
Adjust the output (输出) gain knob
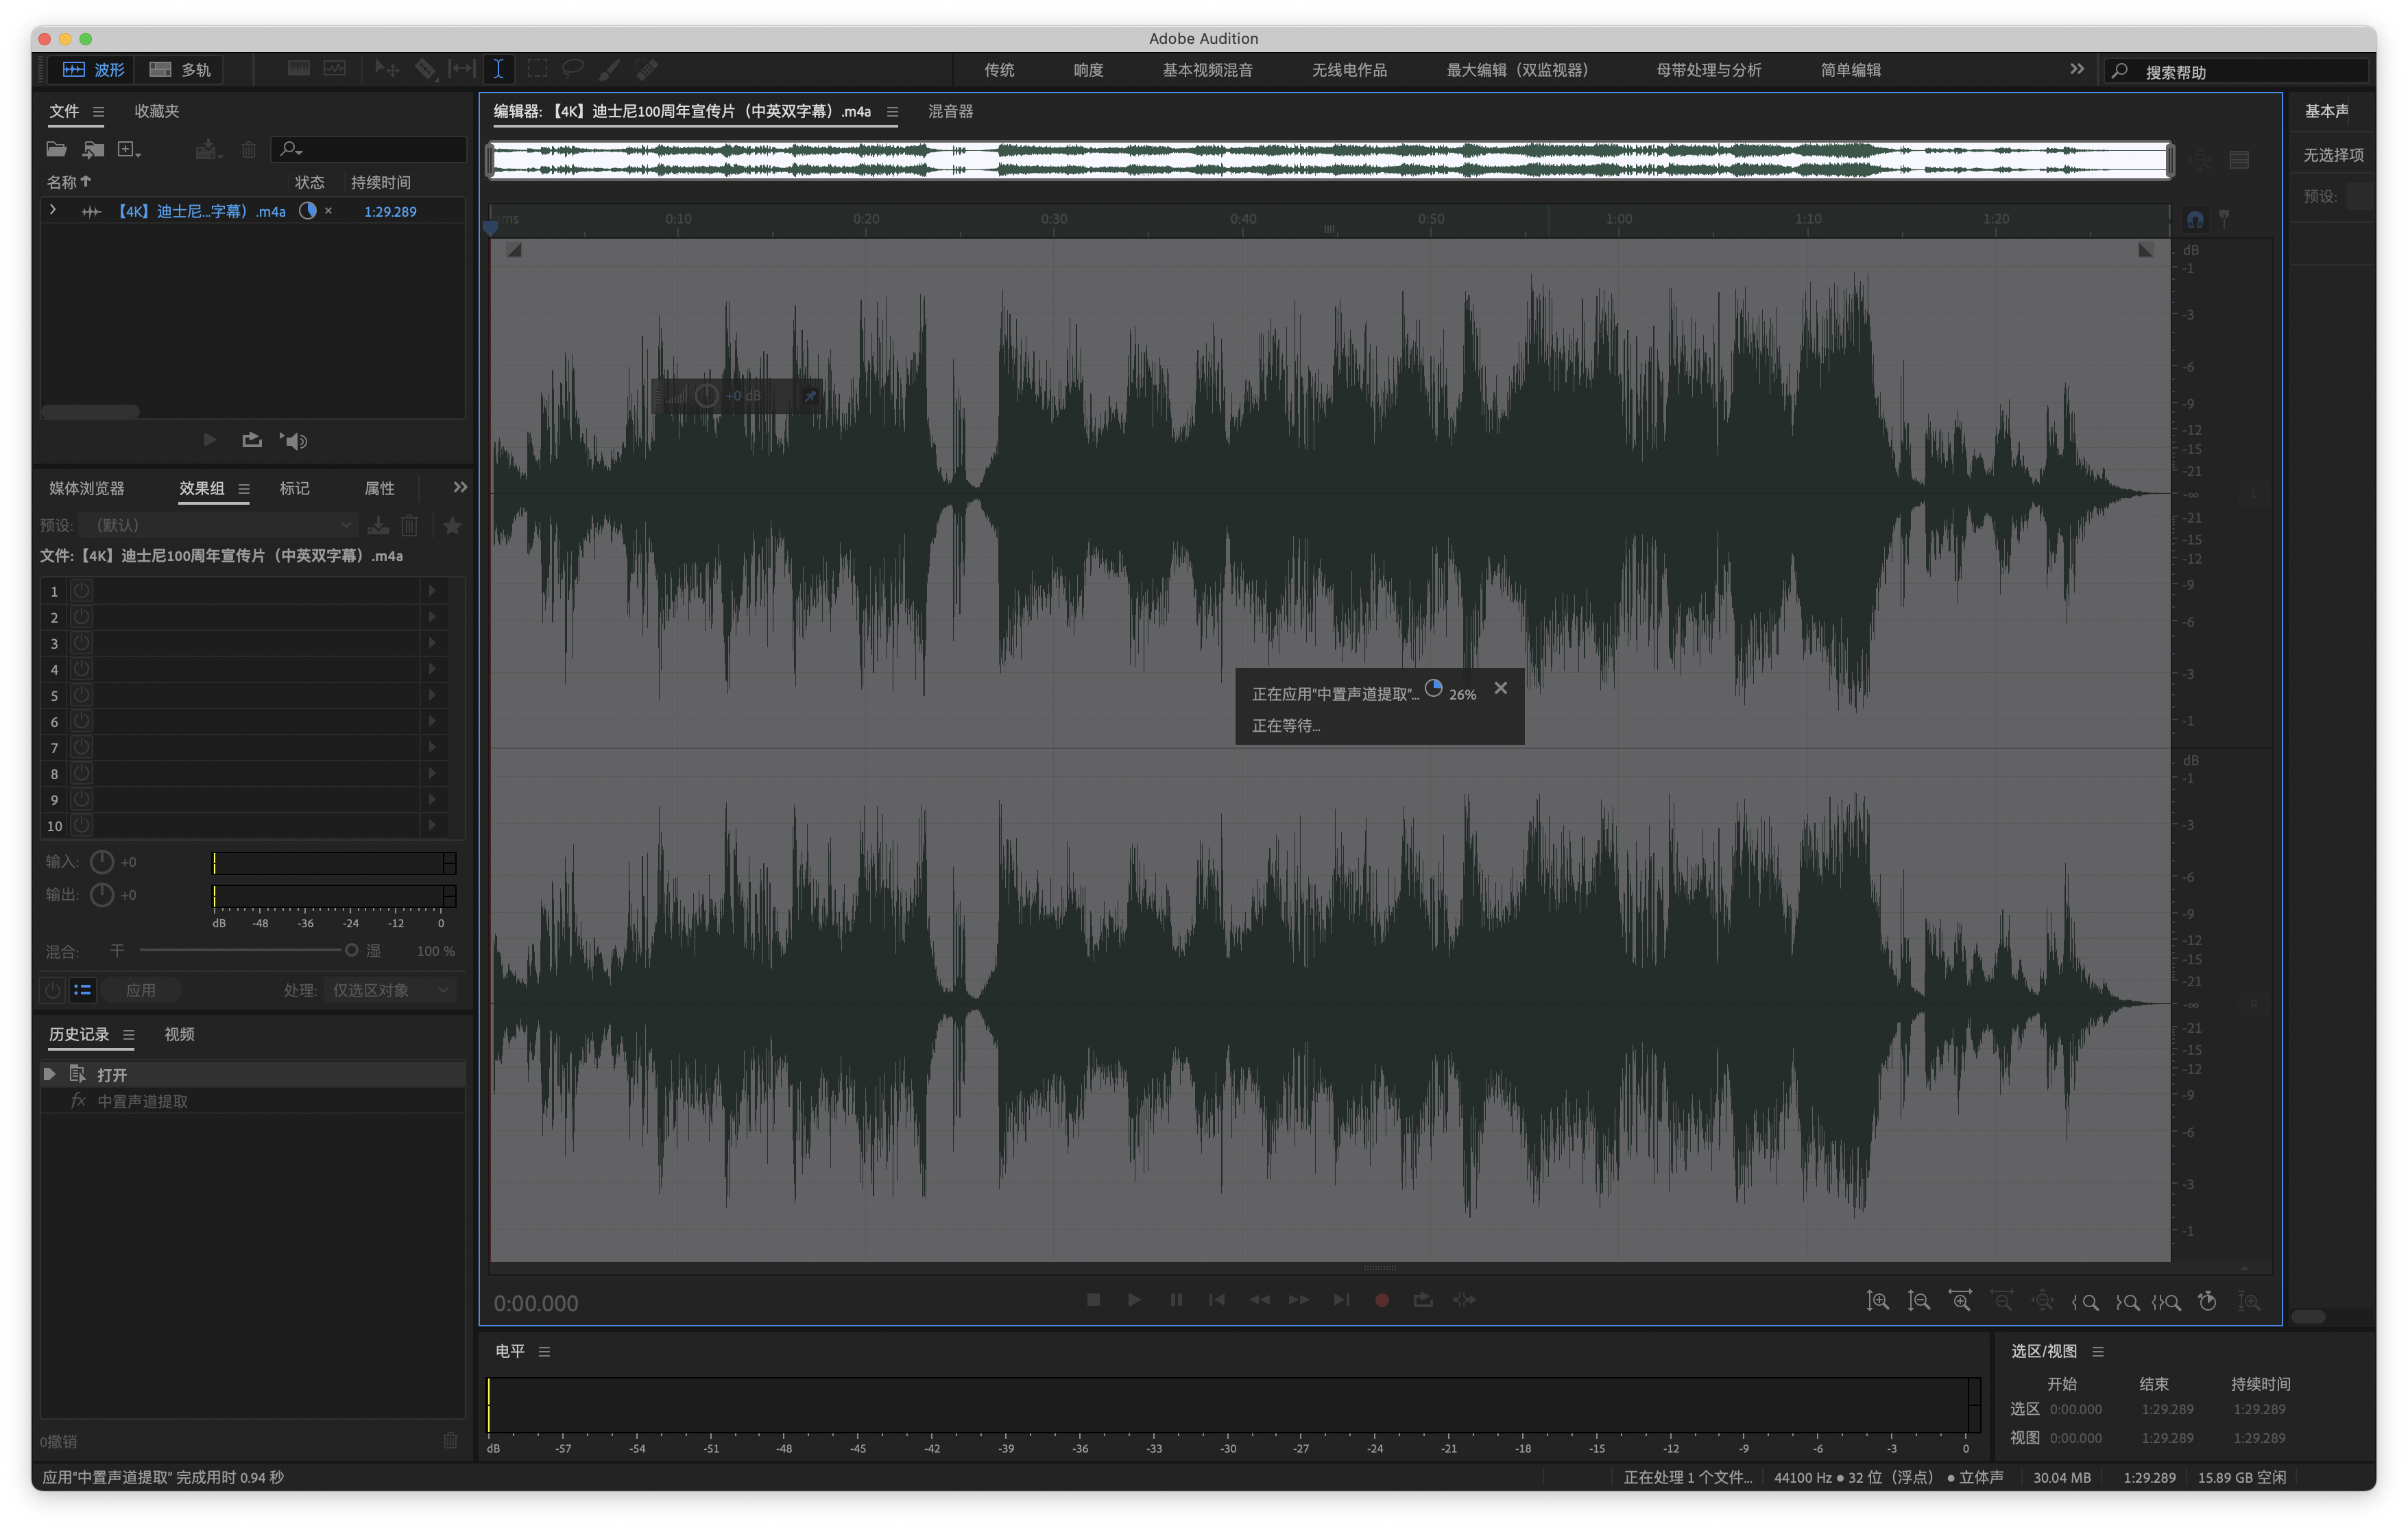(102, 895)
